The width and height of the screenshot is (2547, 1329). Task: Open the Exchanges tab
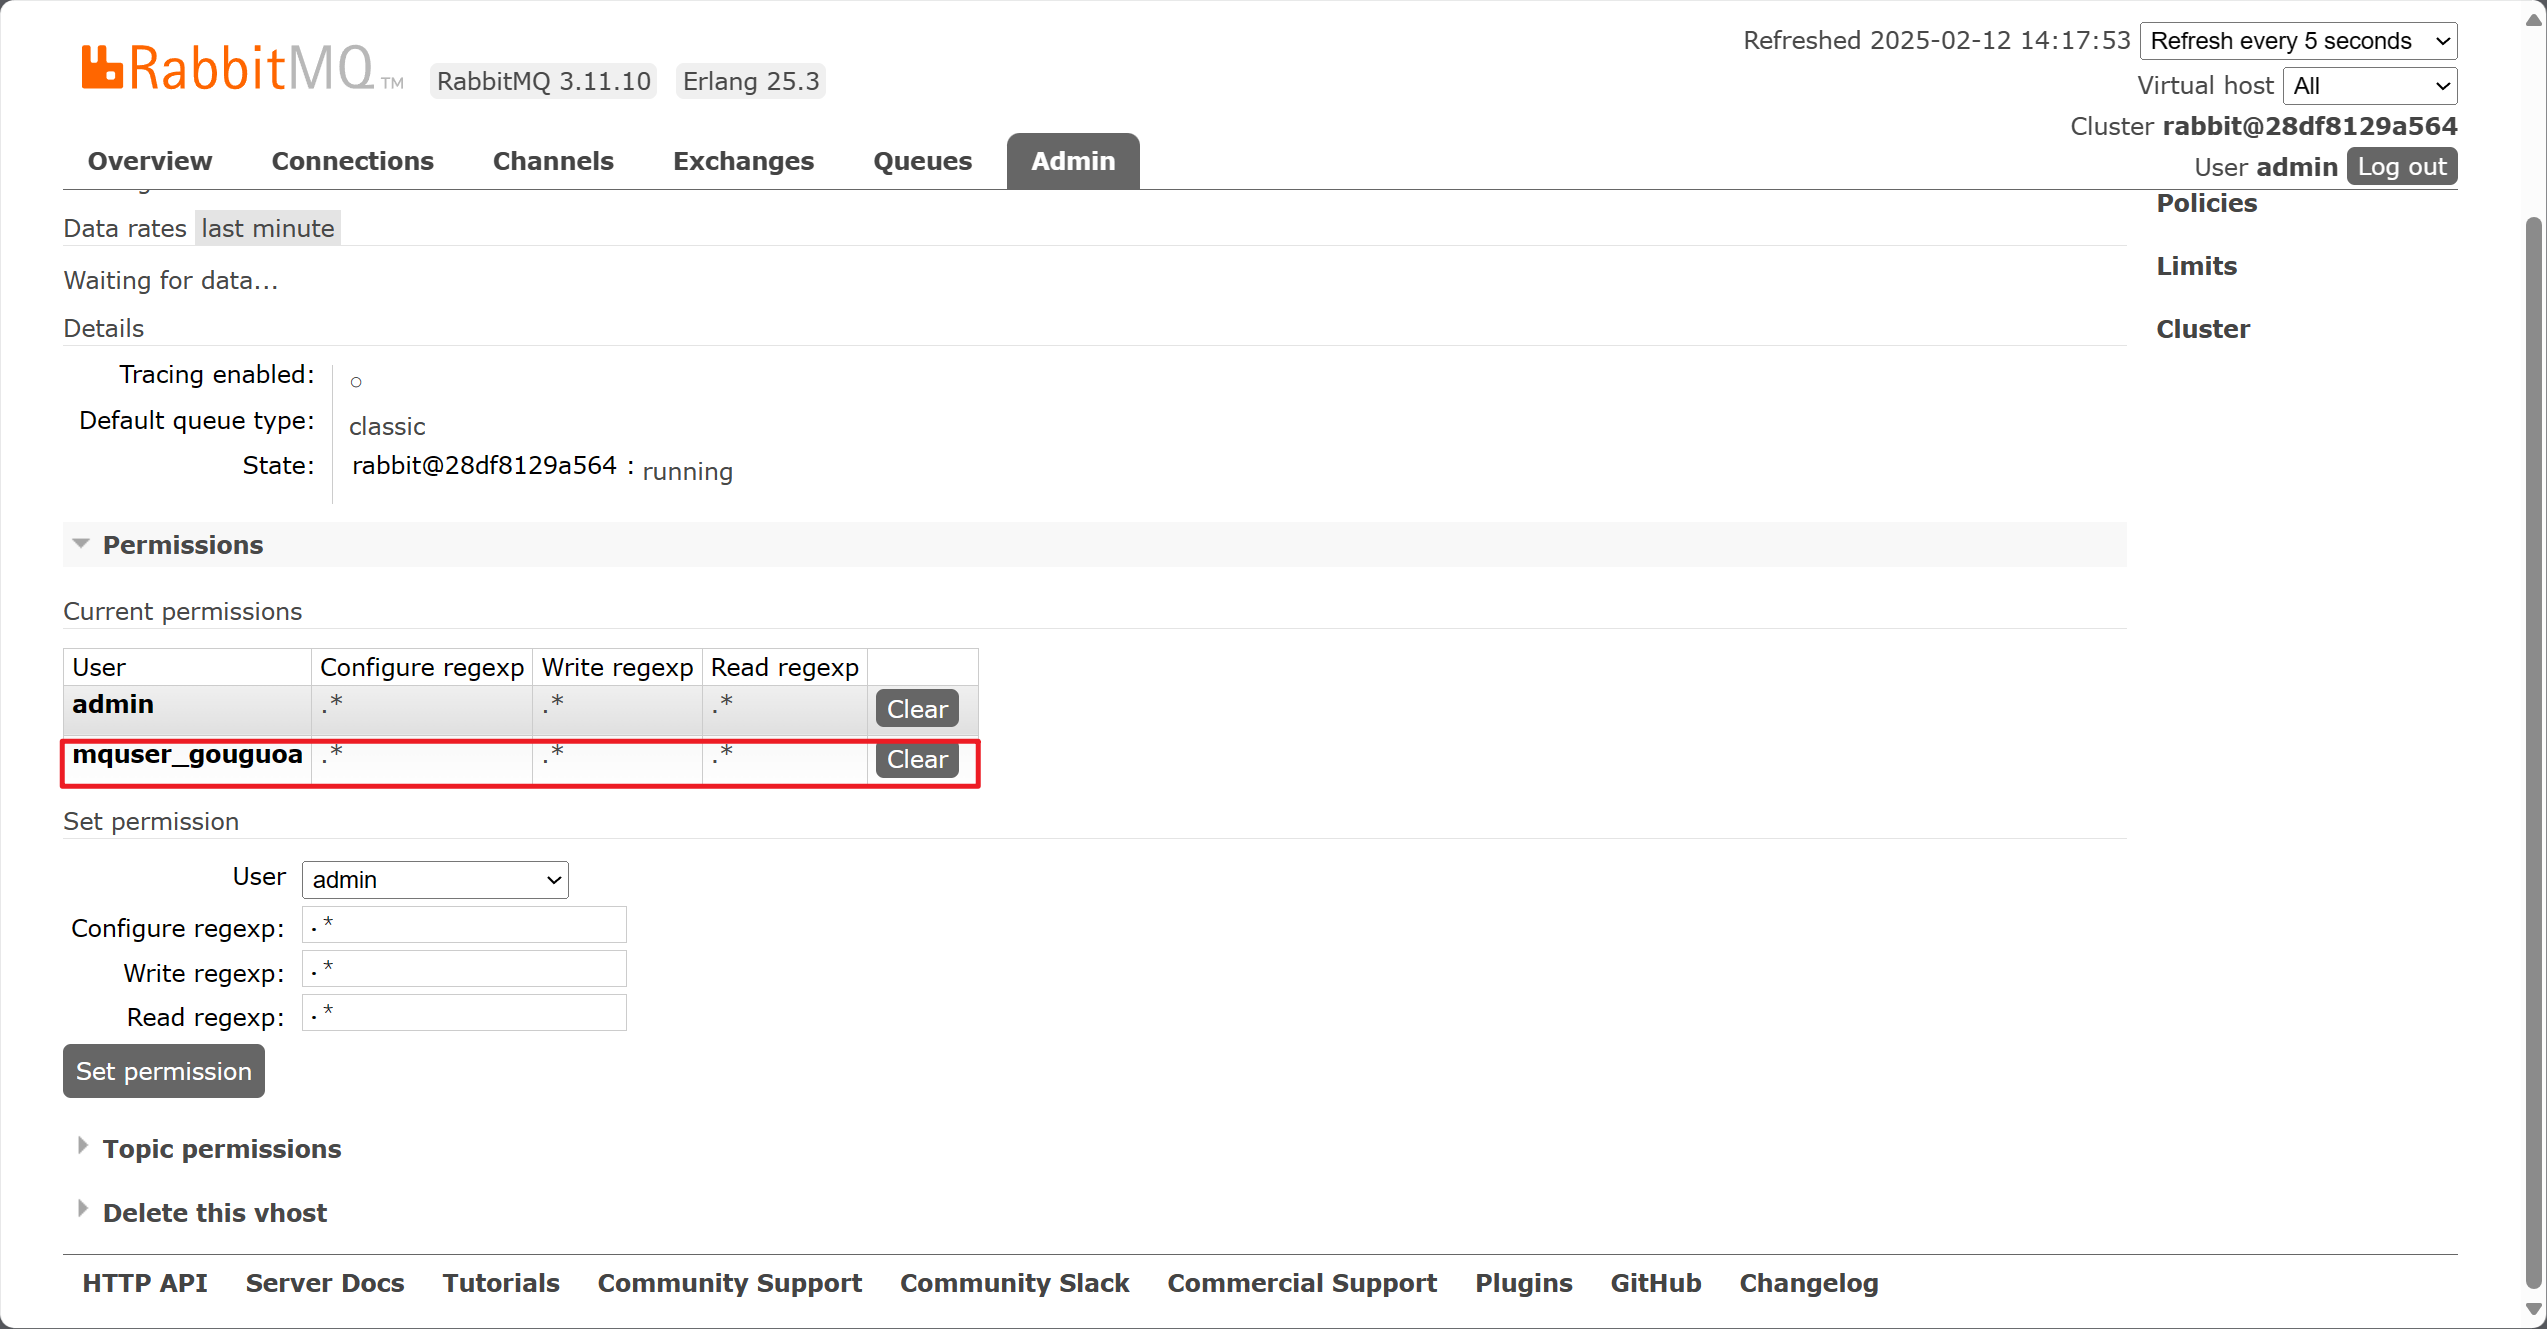(x=743, y=161)
